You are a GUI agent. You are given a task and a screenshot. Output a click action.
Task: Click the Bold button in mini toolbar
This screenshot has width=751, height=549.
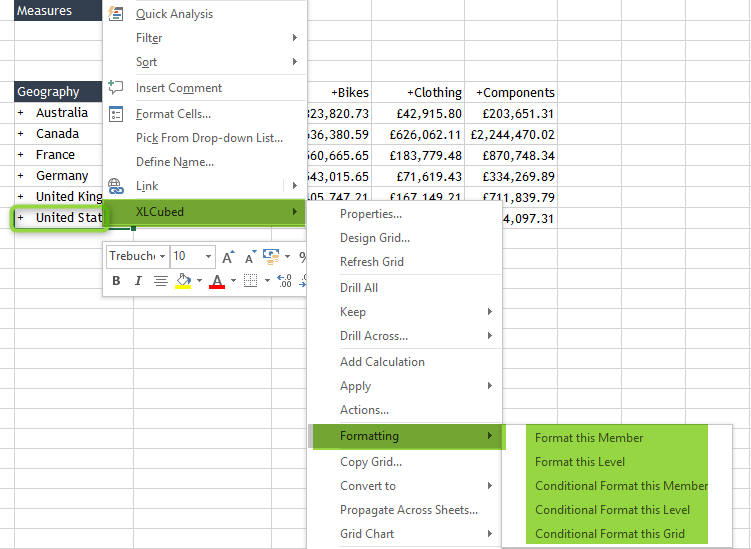coord(116,281)
